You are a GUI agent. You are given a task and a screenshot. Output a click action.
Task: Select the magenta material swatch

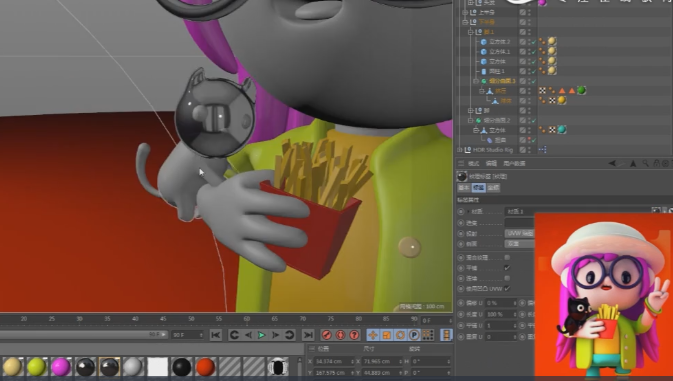pyautogui.click(x=61, y=367)
